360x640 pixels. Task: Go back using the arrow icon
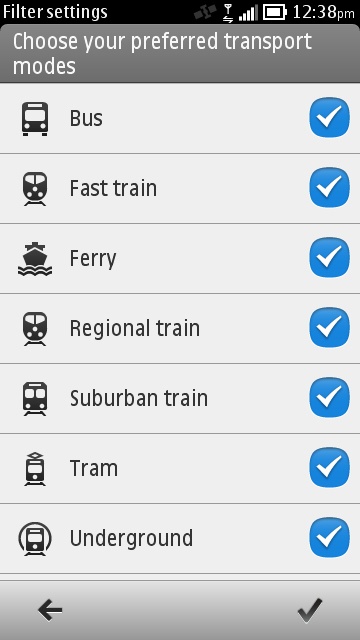(x=50, y=611)
